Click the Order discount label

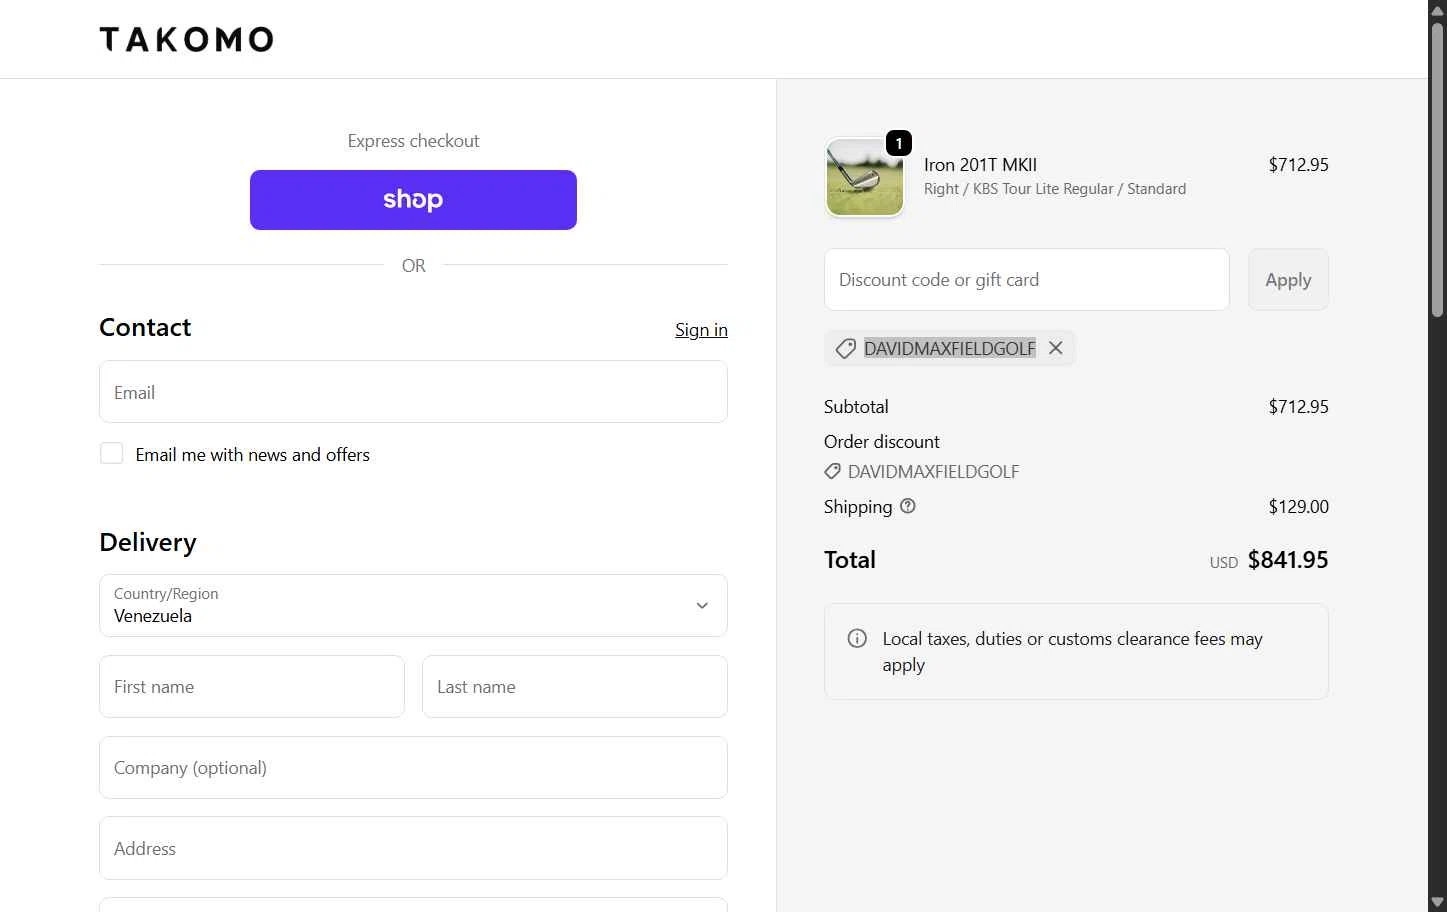click(882, 442)
